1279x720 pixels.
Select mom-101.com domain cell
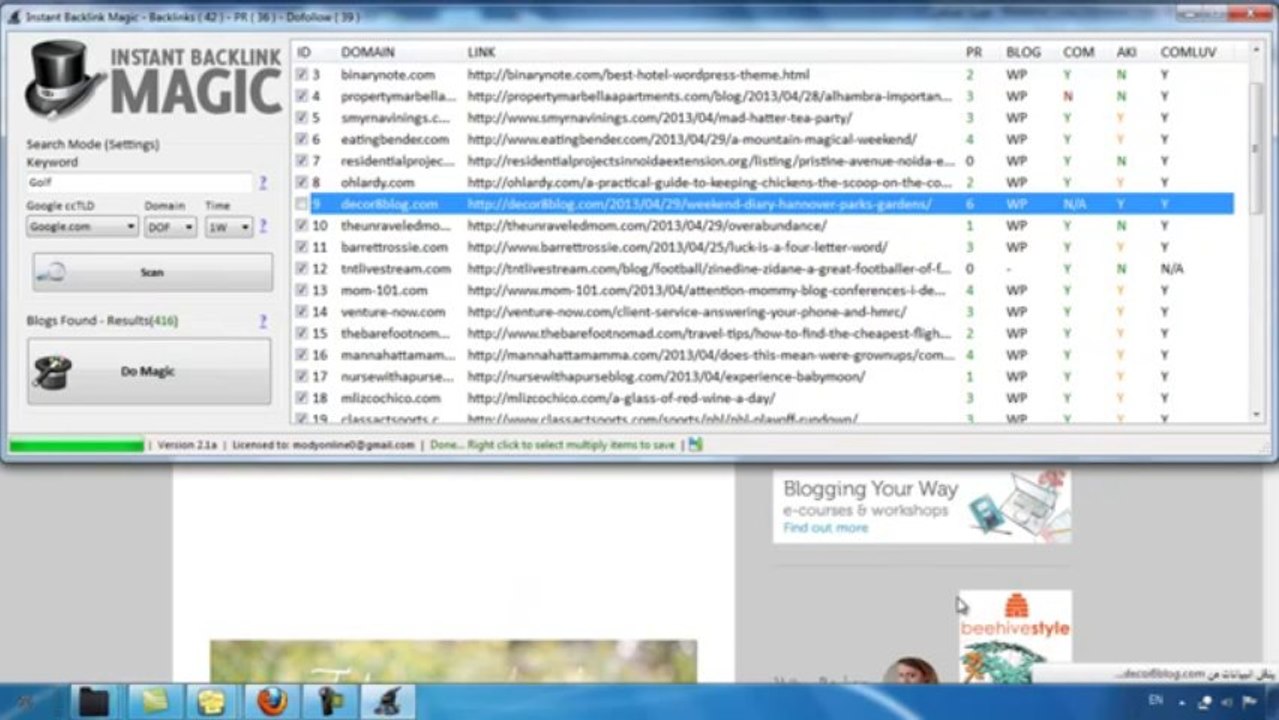pos(384,291)
